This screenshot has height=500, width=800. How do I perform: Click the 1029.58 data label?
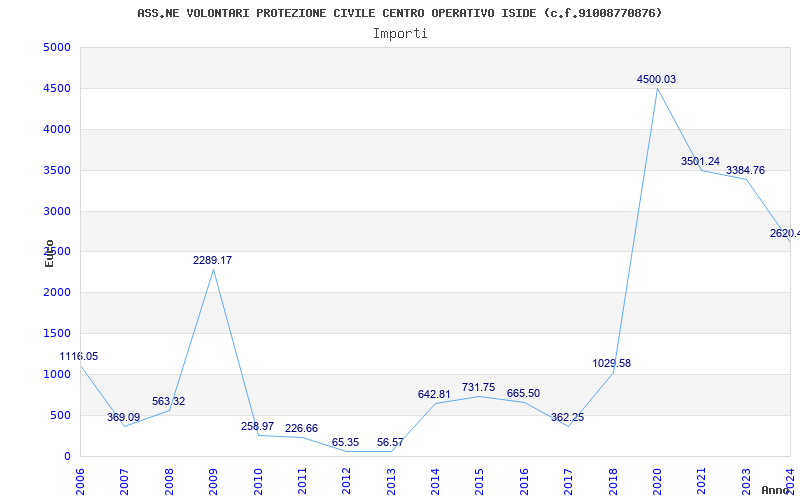click(611, 364)
